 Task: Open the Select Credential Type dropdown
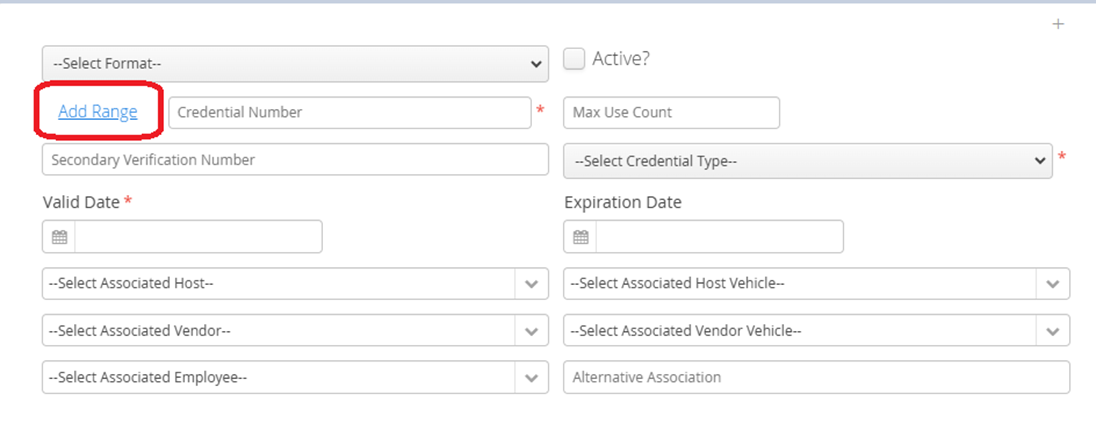808,161
